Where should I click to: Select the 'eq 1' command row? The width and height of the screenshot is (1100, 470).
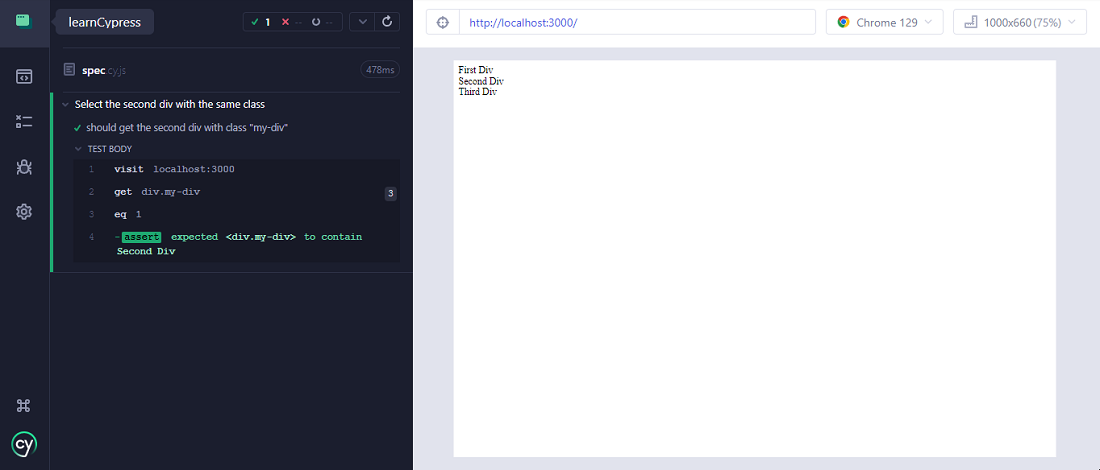coord(236,215)
